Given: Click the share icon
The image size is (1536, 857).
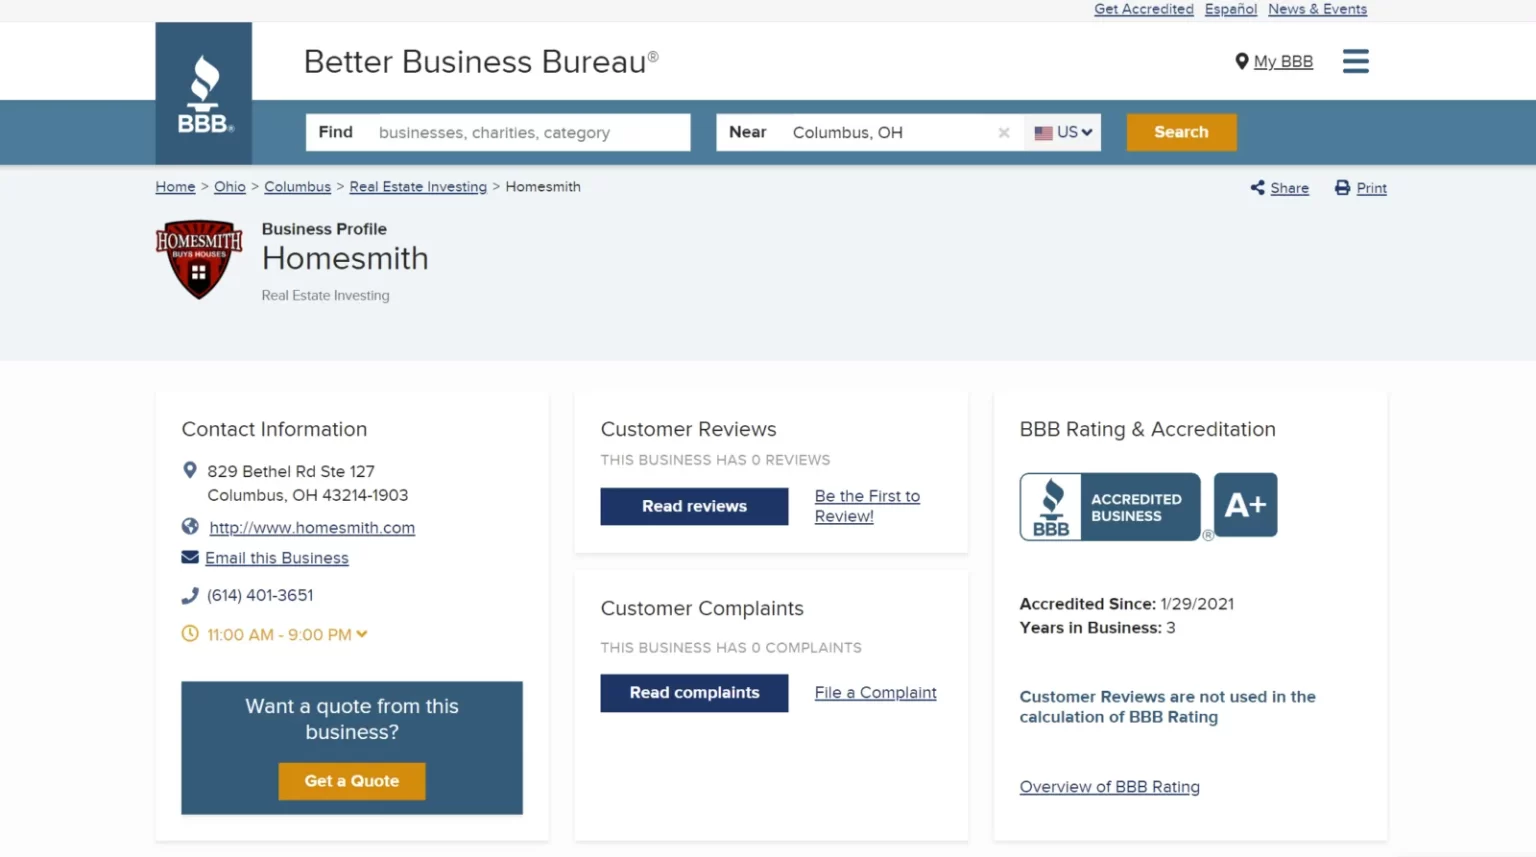Looking at the screenshot, I should pos(1257,187).
